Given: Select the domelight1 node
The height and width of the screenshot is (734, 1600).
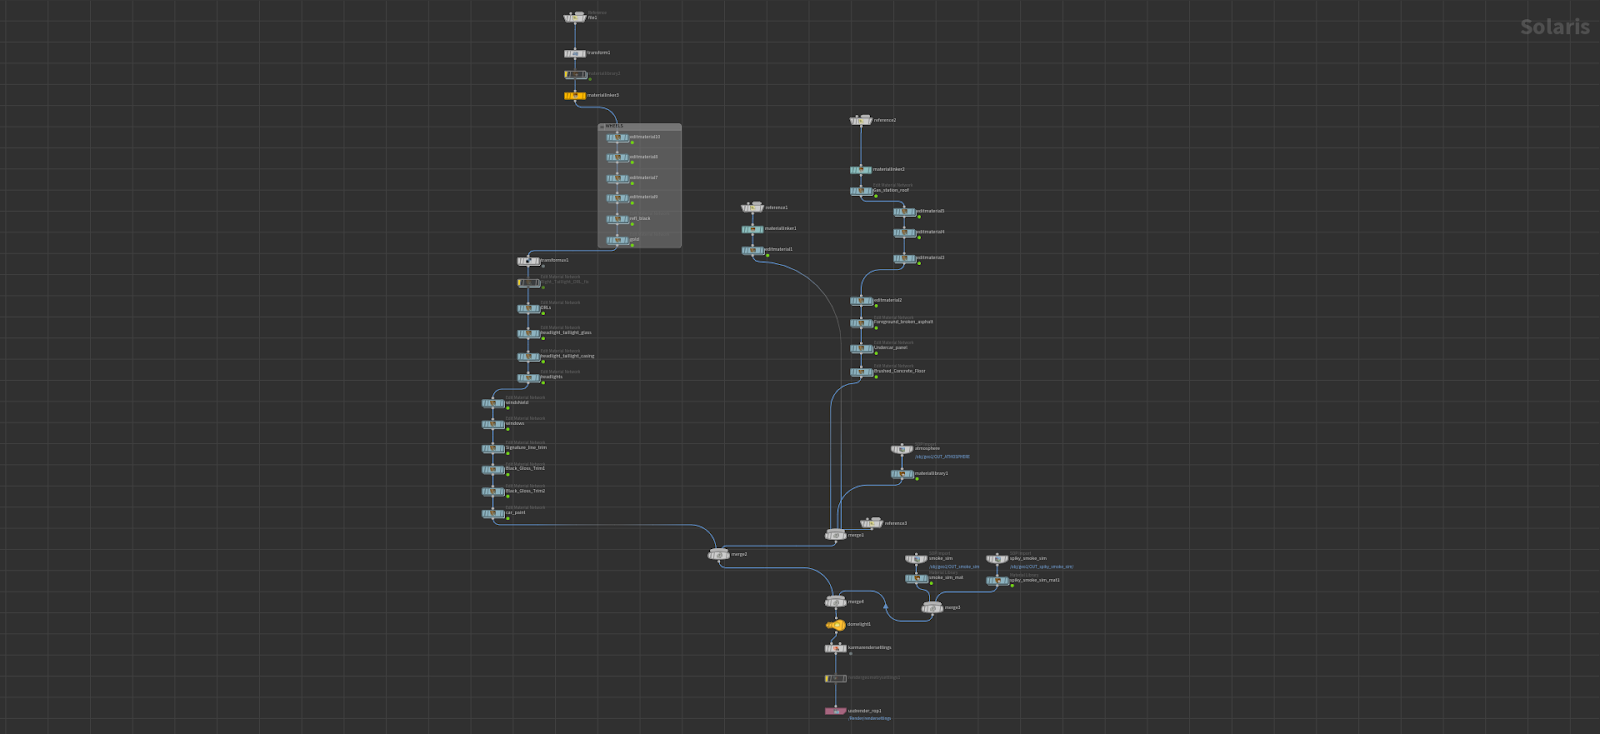Looking at the screenshot, I should (x=835, y=625).
